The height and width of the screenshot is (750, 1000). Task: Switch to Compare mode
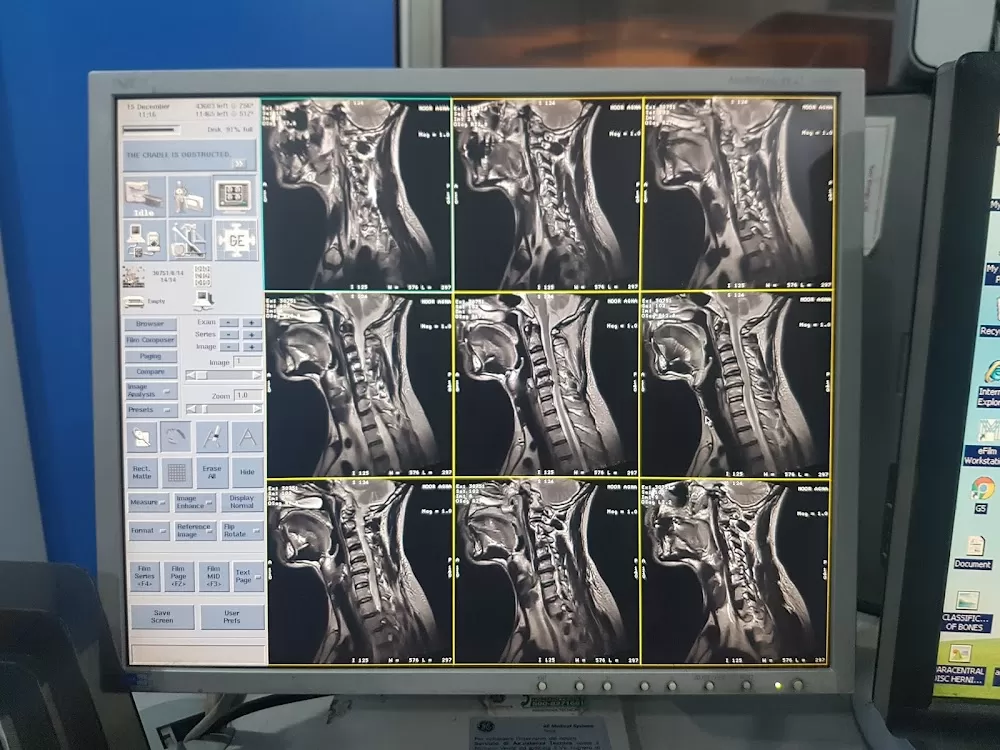point(151,372)
